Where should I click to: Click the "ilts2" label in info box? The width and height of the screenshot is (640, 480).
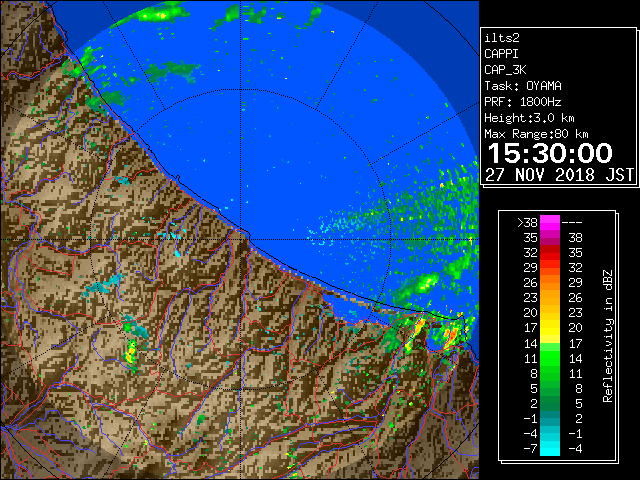(x=502, y=38)
